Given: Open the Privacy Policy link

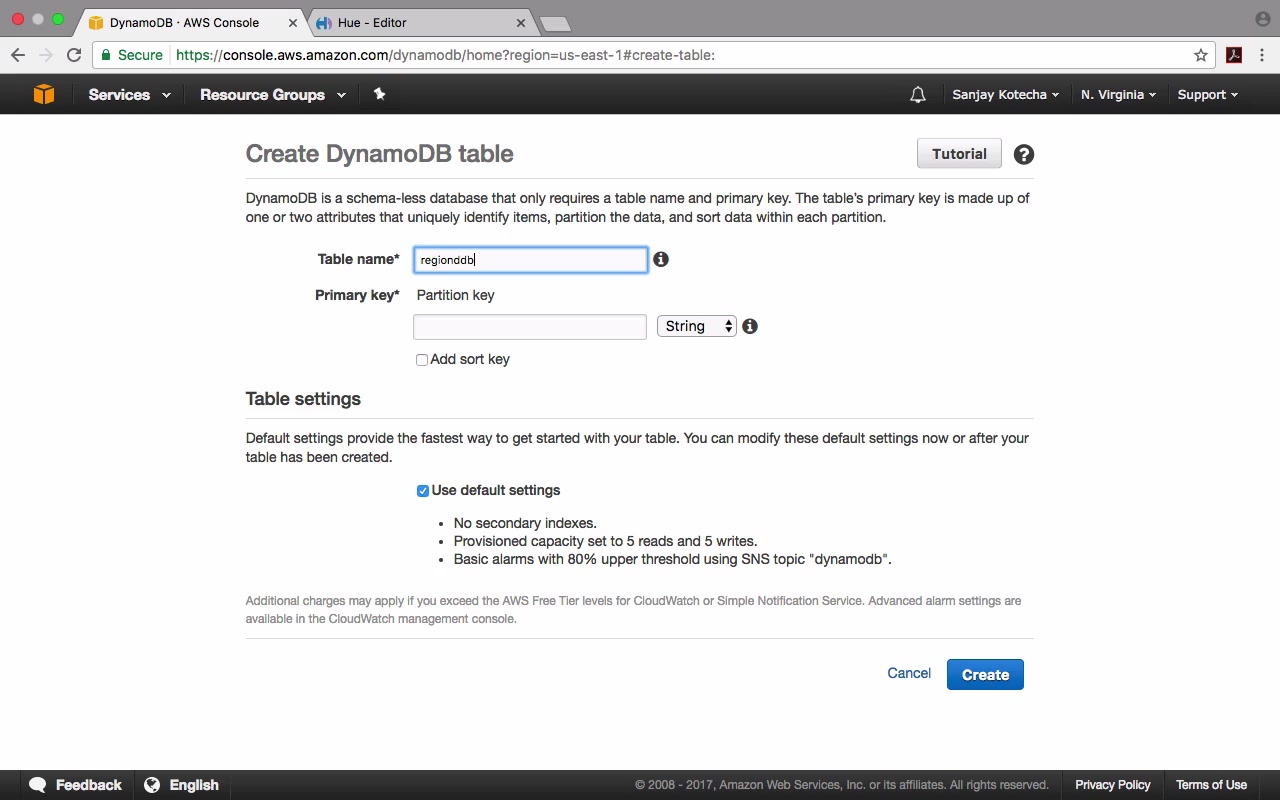Looking at the screenshot, I should [x=1113, y=785].
